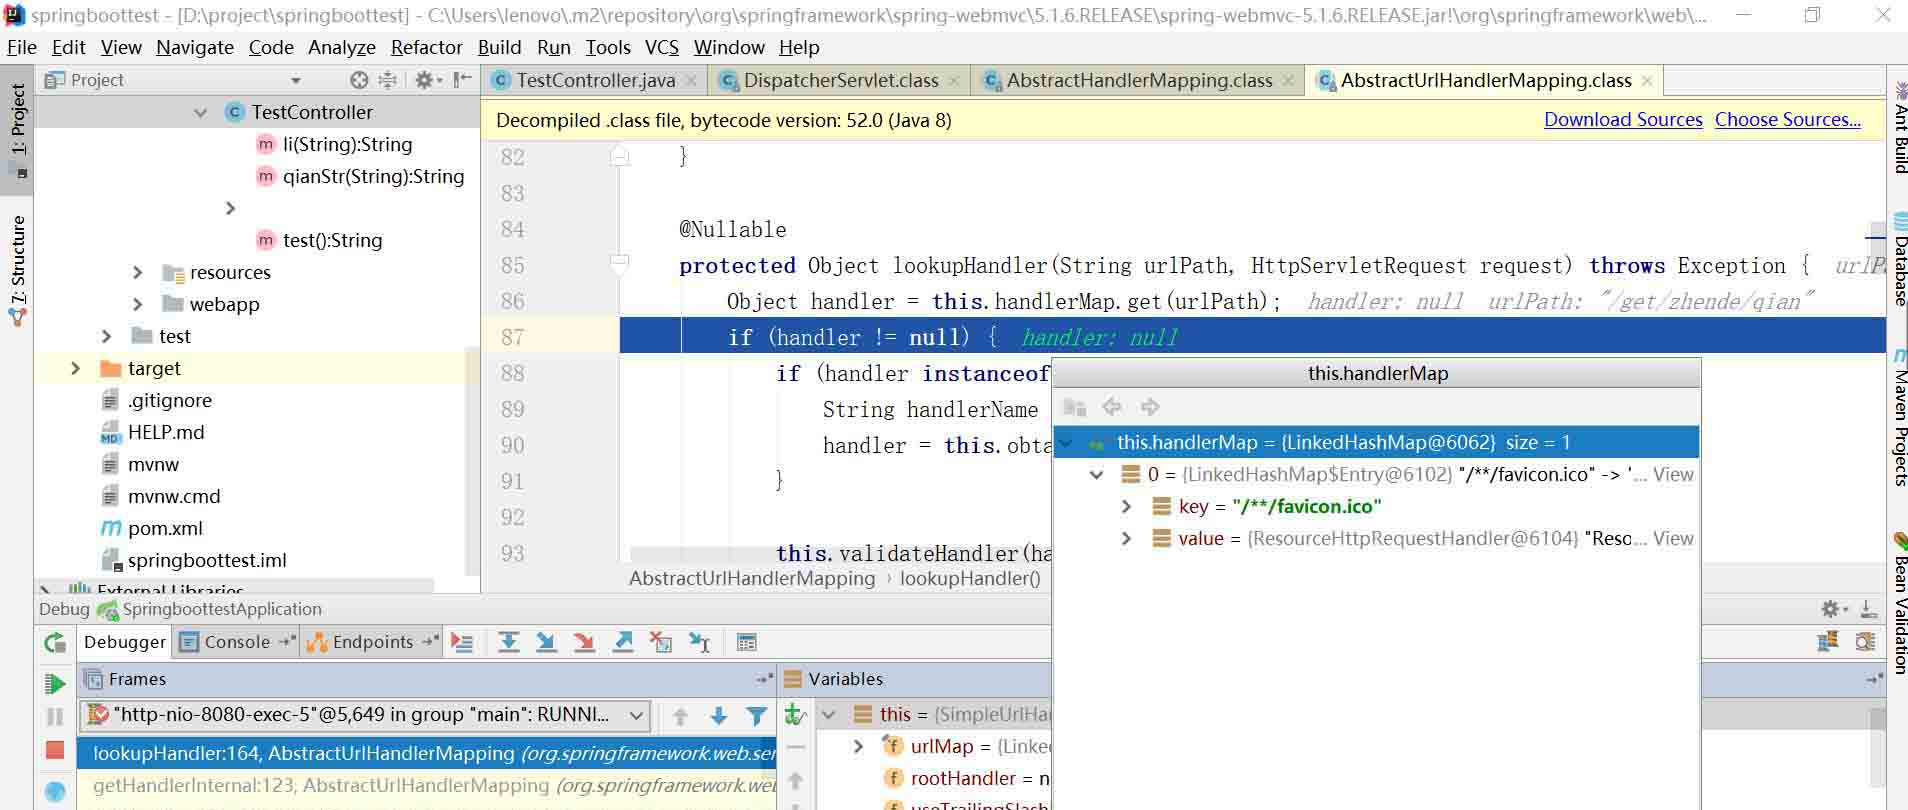Click the Force Step Into red arrow
This screenshot has width=1908, height=810.
(584, 642)
